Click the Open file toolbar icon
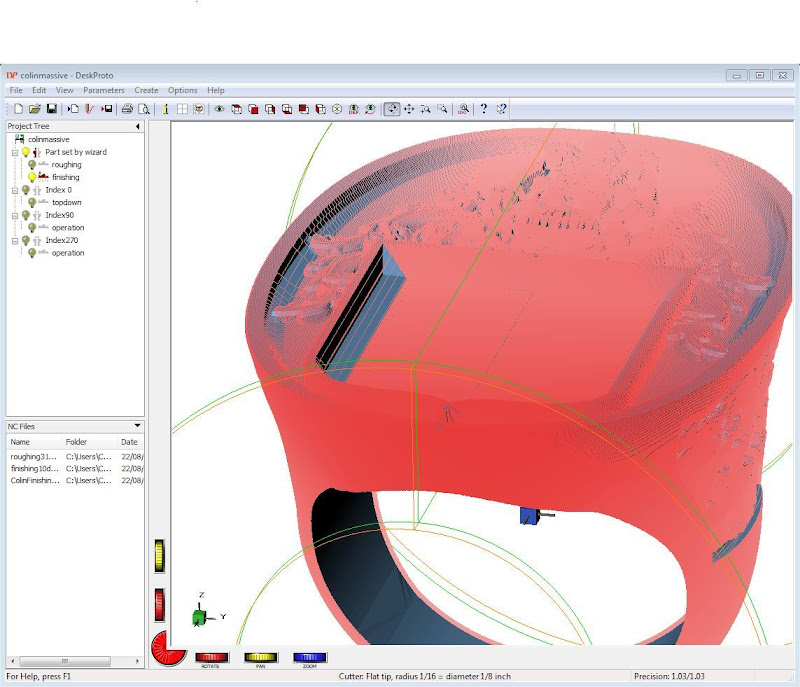Image resolution: width=800 pixels, height=687 pixels. 35,108
